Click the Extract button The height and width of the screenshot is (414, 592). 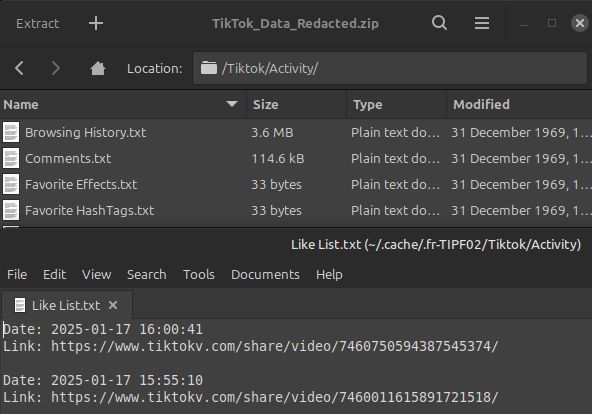(x=37, y=24)
